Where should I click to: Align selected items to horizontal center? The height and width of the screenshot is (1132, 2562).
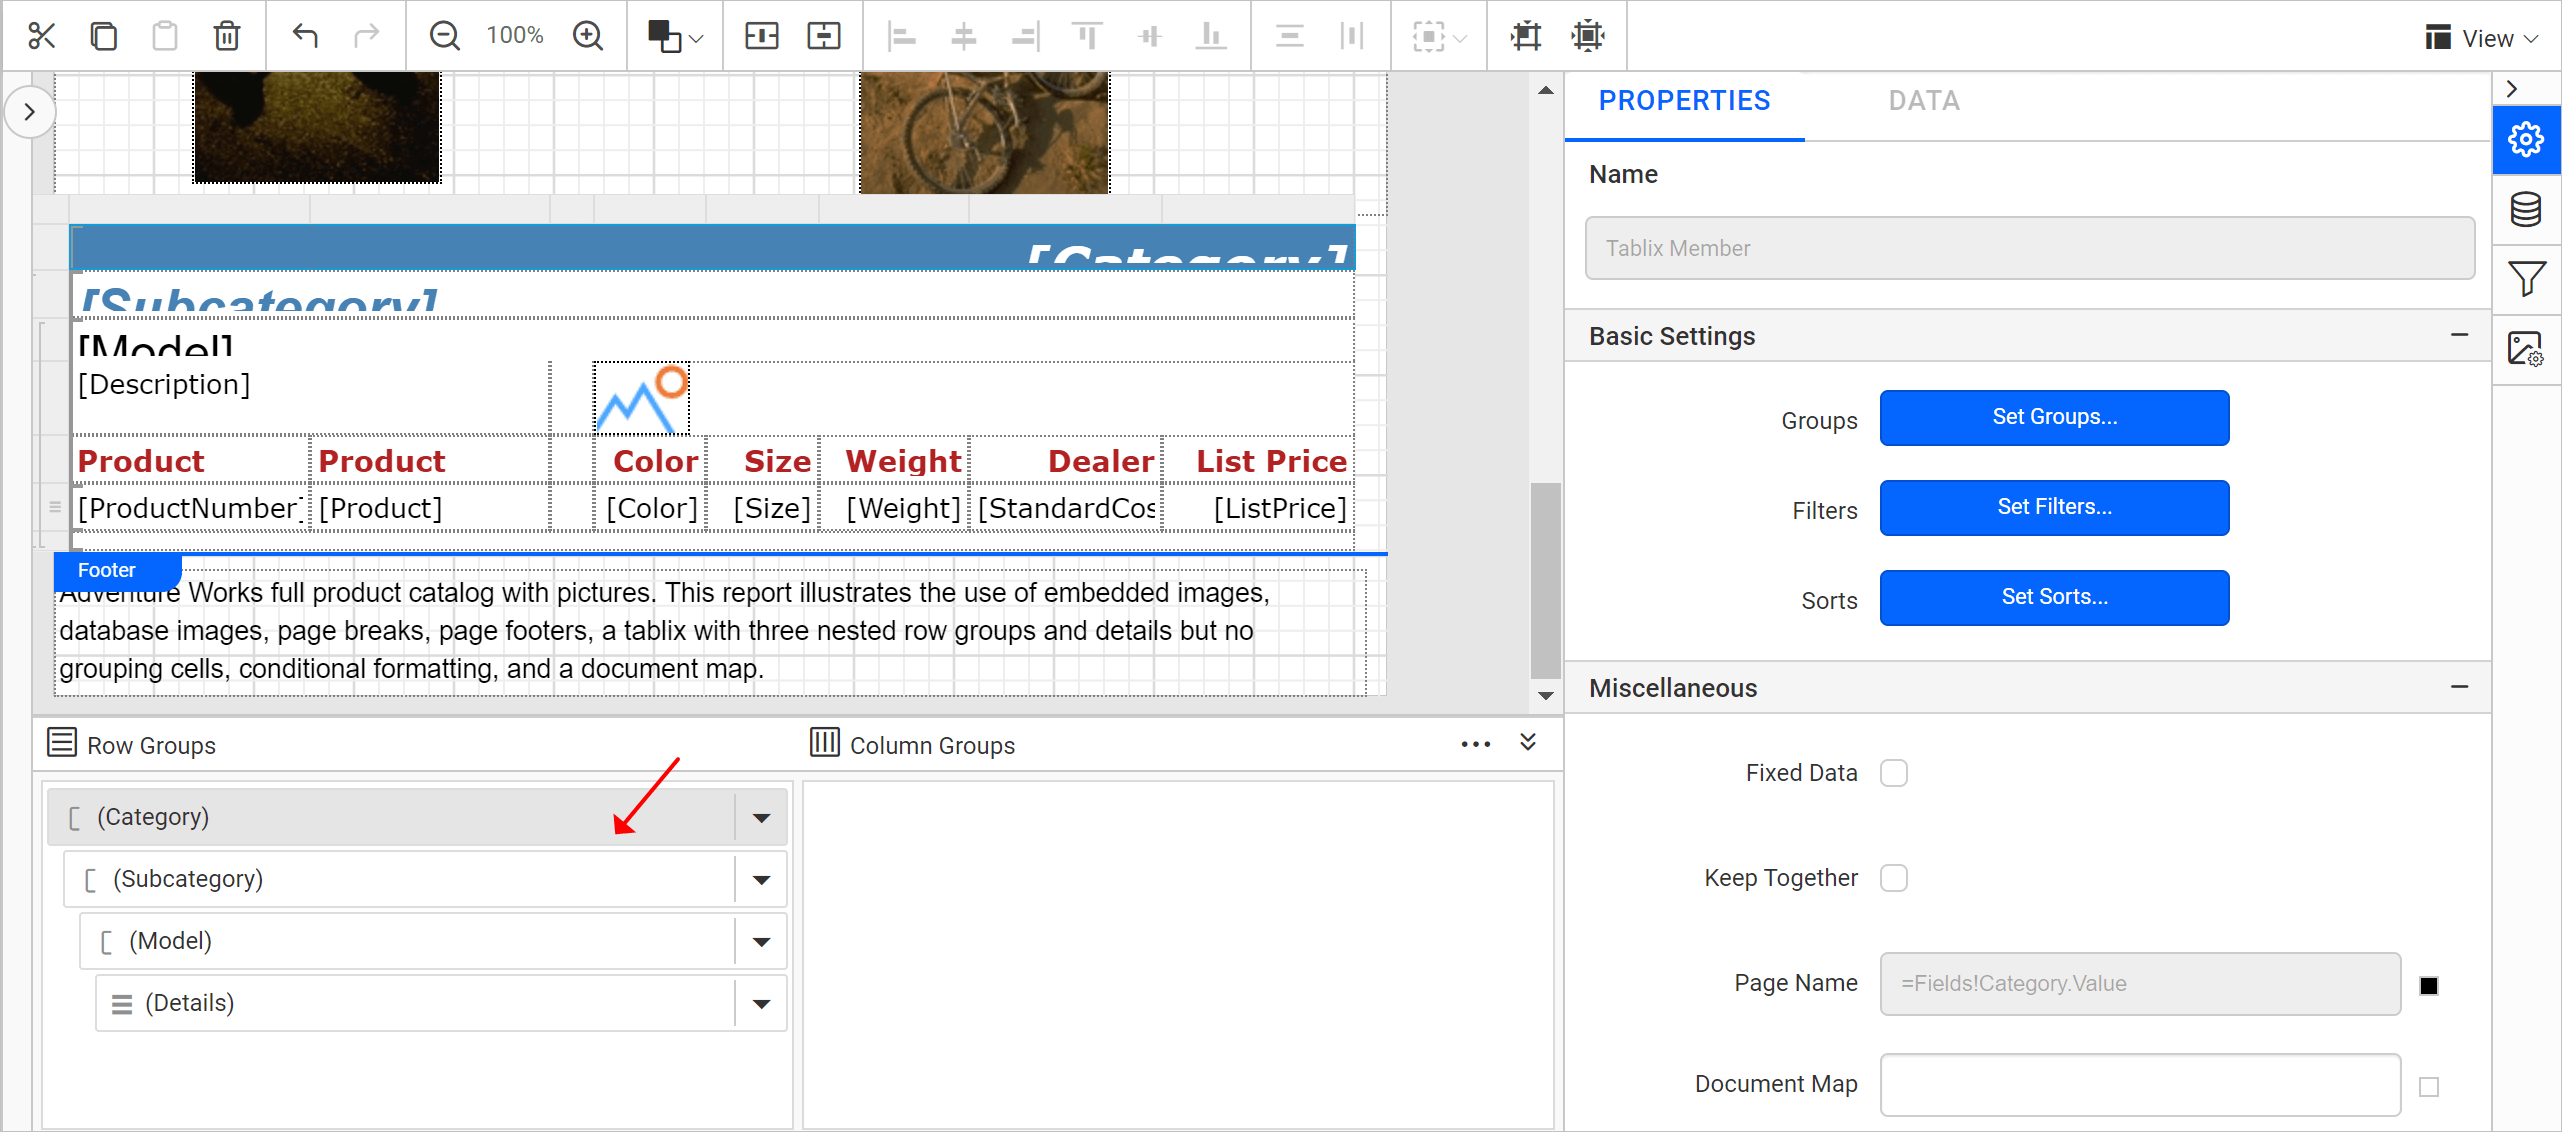tap(964, 36)
